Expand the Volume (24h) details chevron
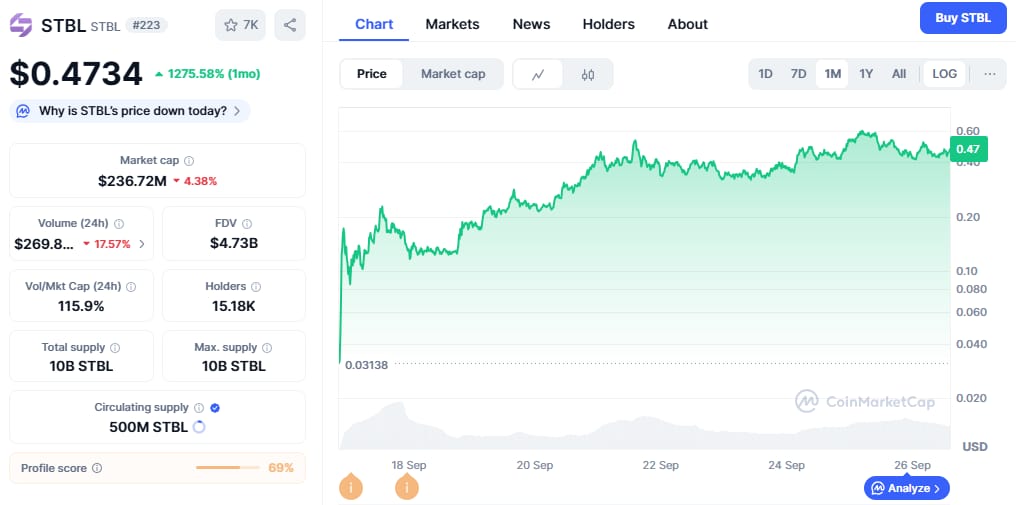This screenshot has height=505, width=1016. coord(141,244)
